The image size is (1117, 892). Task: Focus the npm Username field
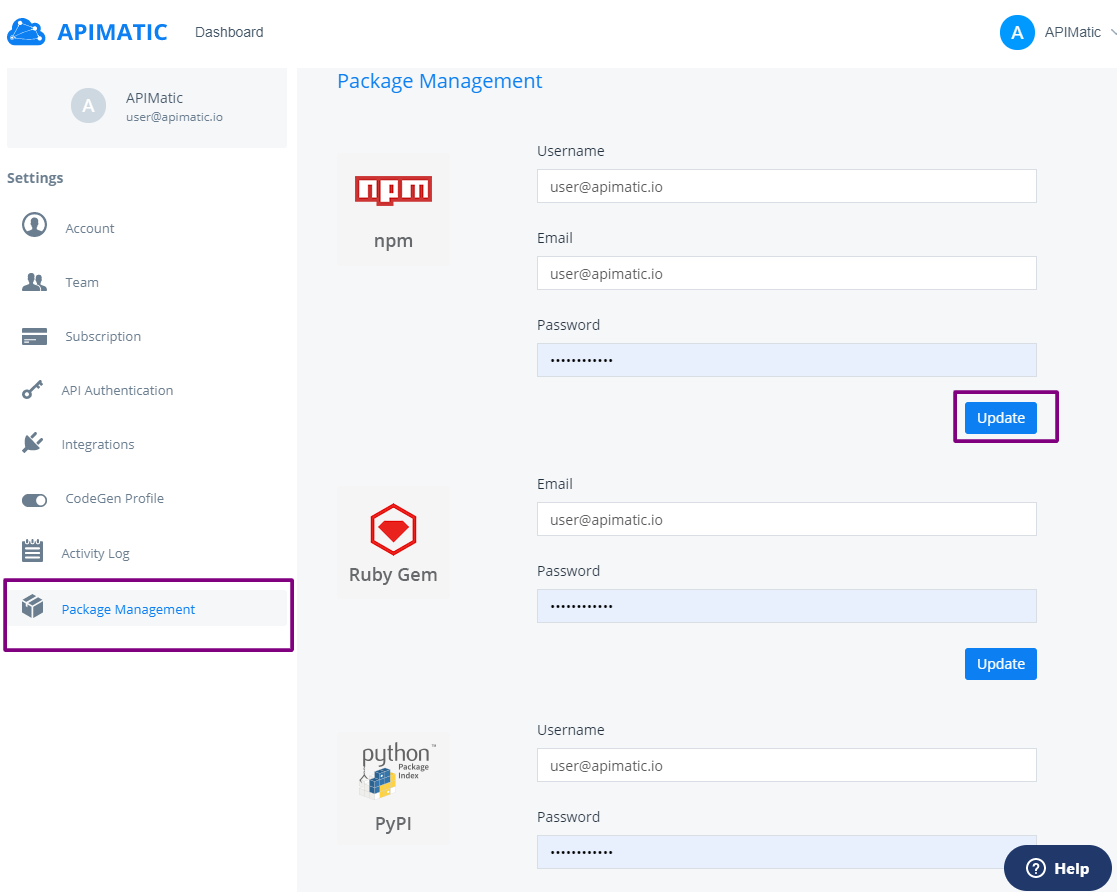point(786,186)
